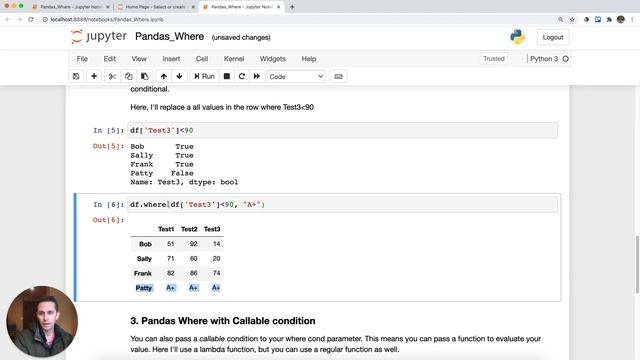Click heading Pandas Where with Callable condition
The width and height of the screenshot is (640, 360).
coord(223,321)
